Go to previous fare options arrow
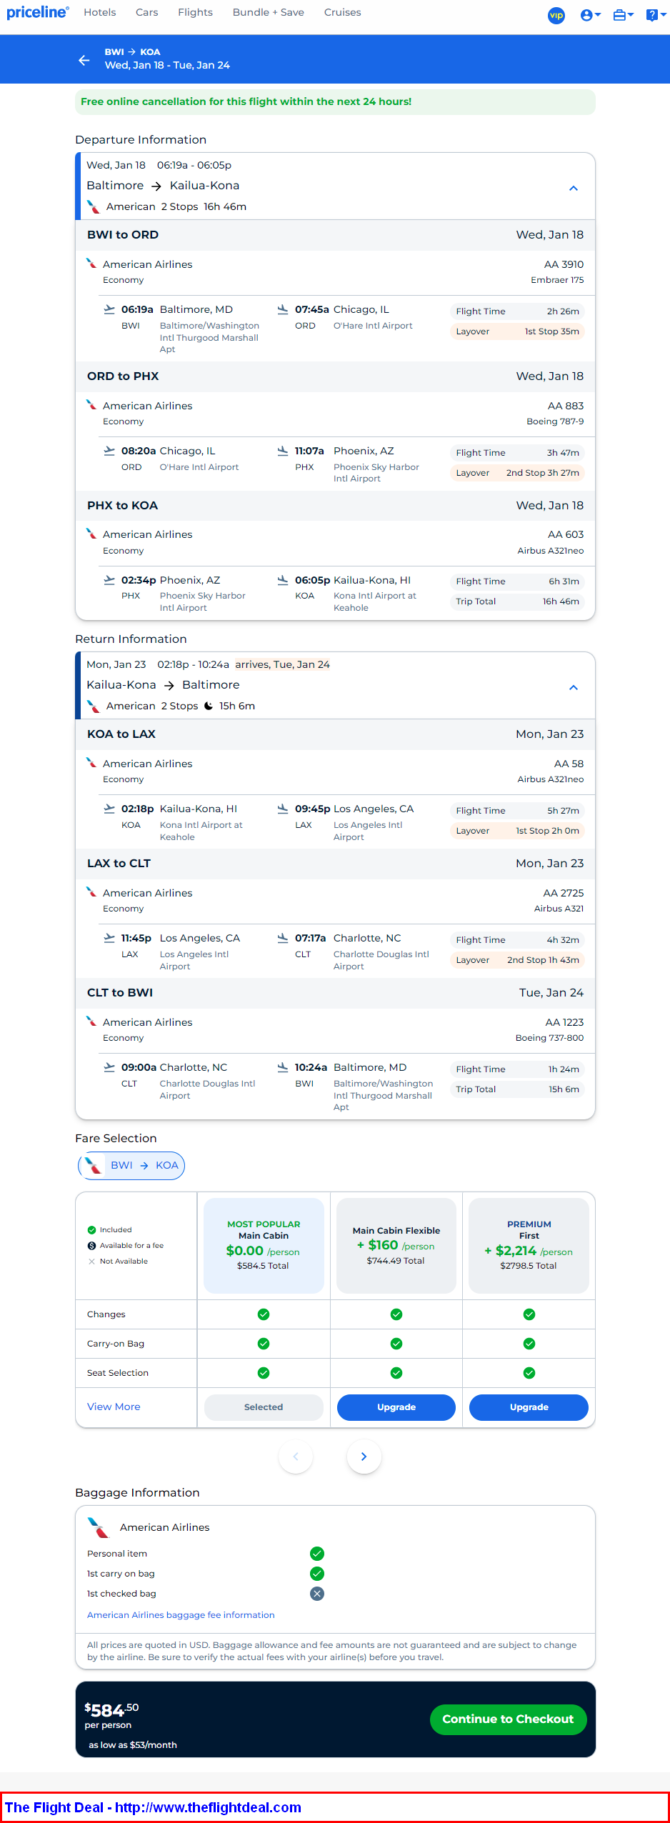670x1823 pixels. (295, 1456)
